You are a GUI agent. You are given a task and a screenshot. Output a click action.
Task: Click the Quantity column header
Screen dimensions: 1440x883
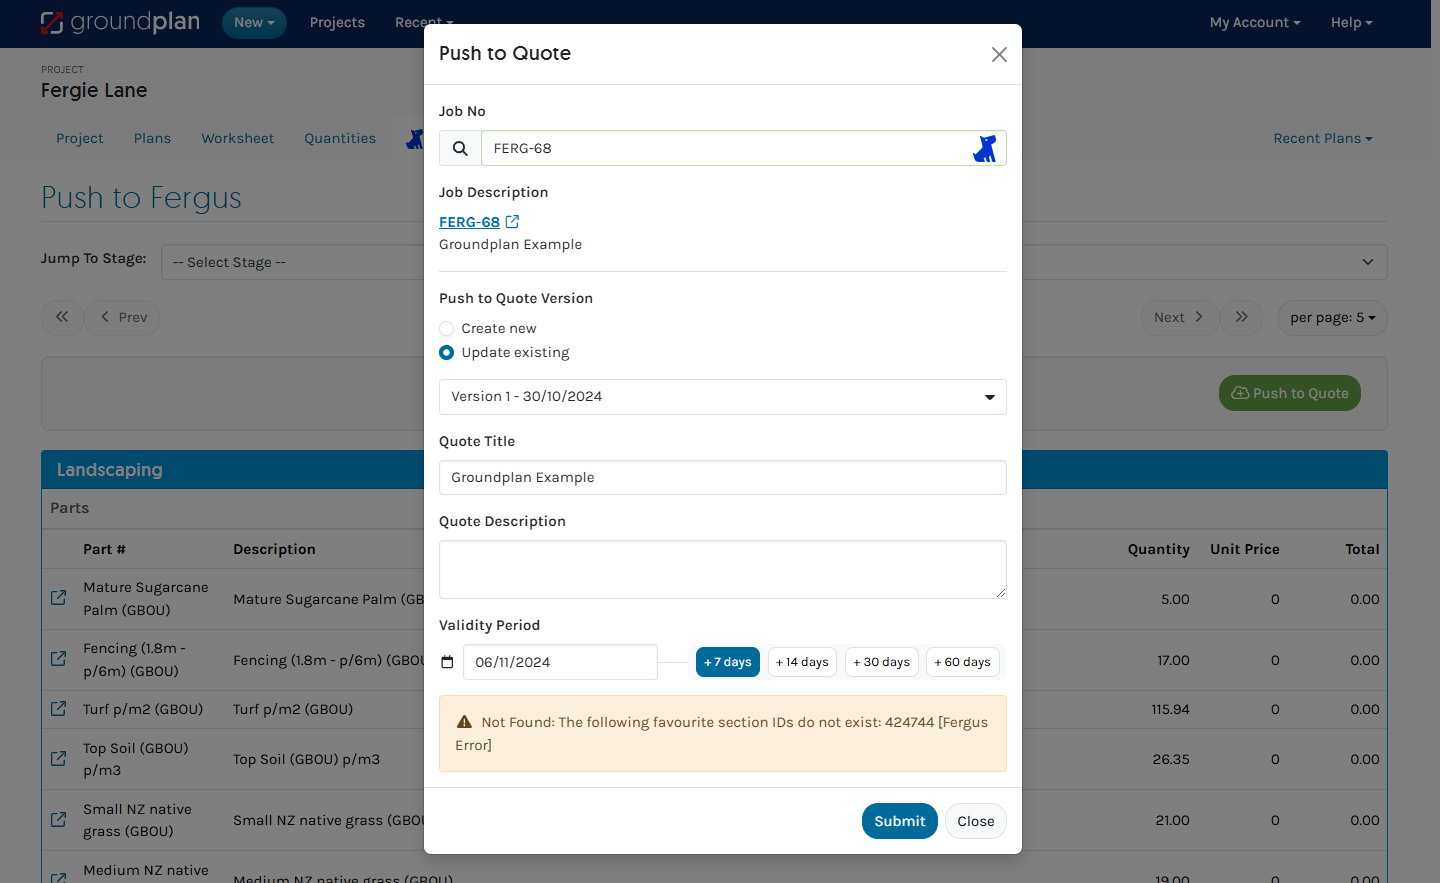pos(1158,549)
